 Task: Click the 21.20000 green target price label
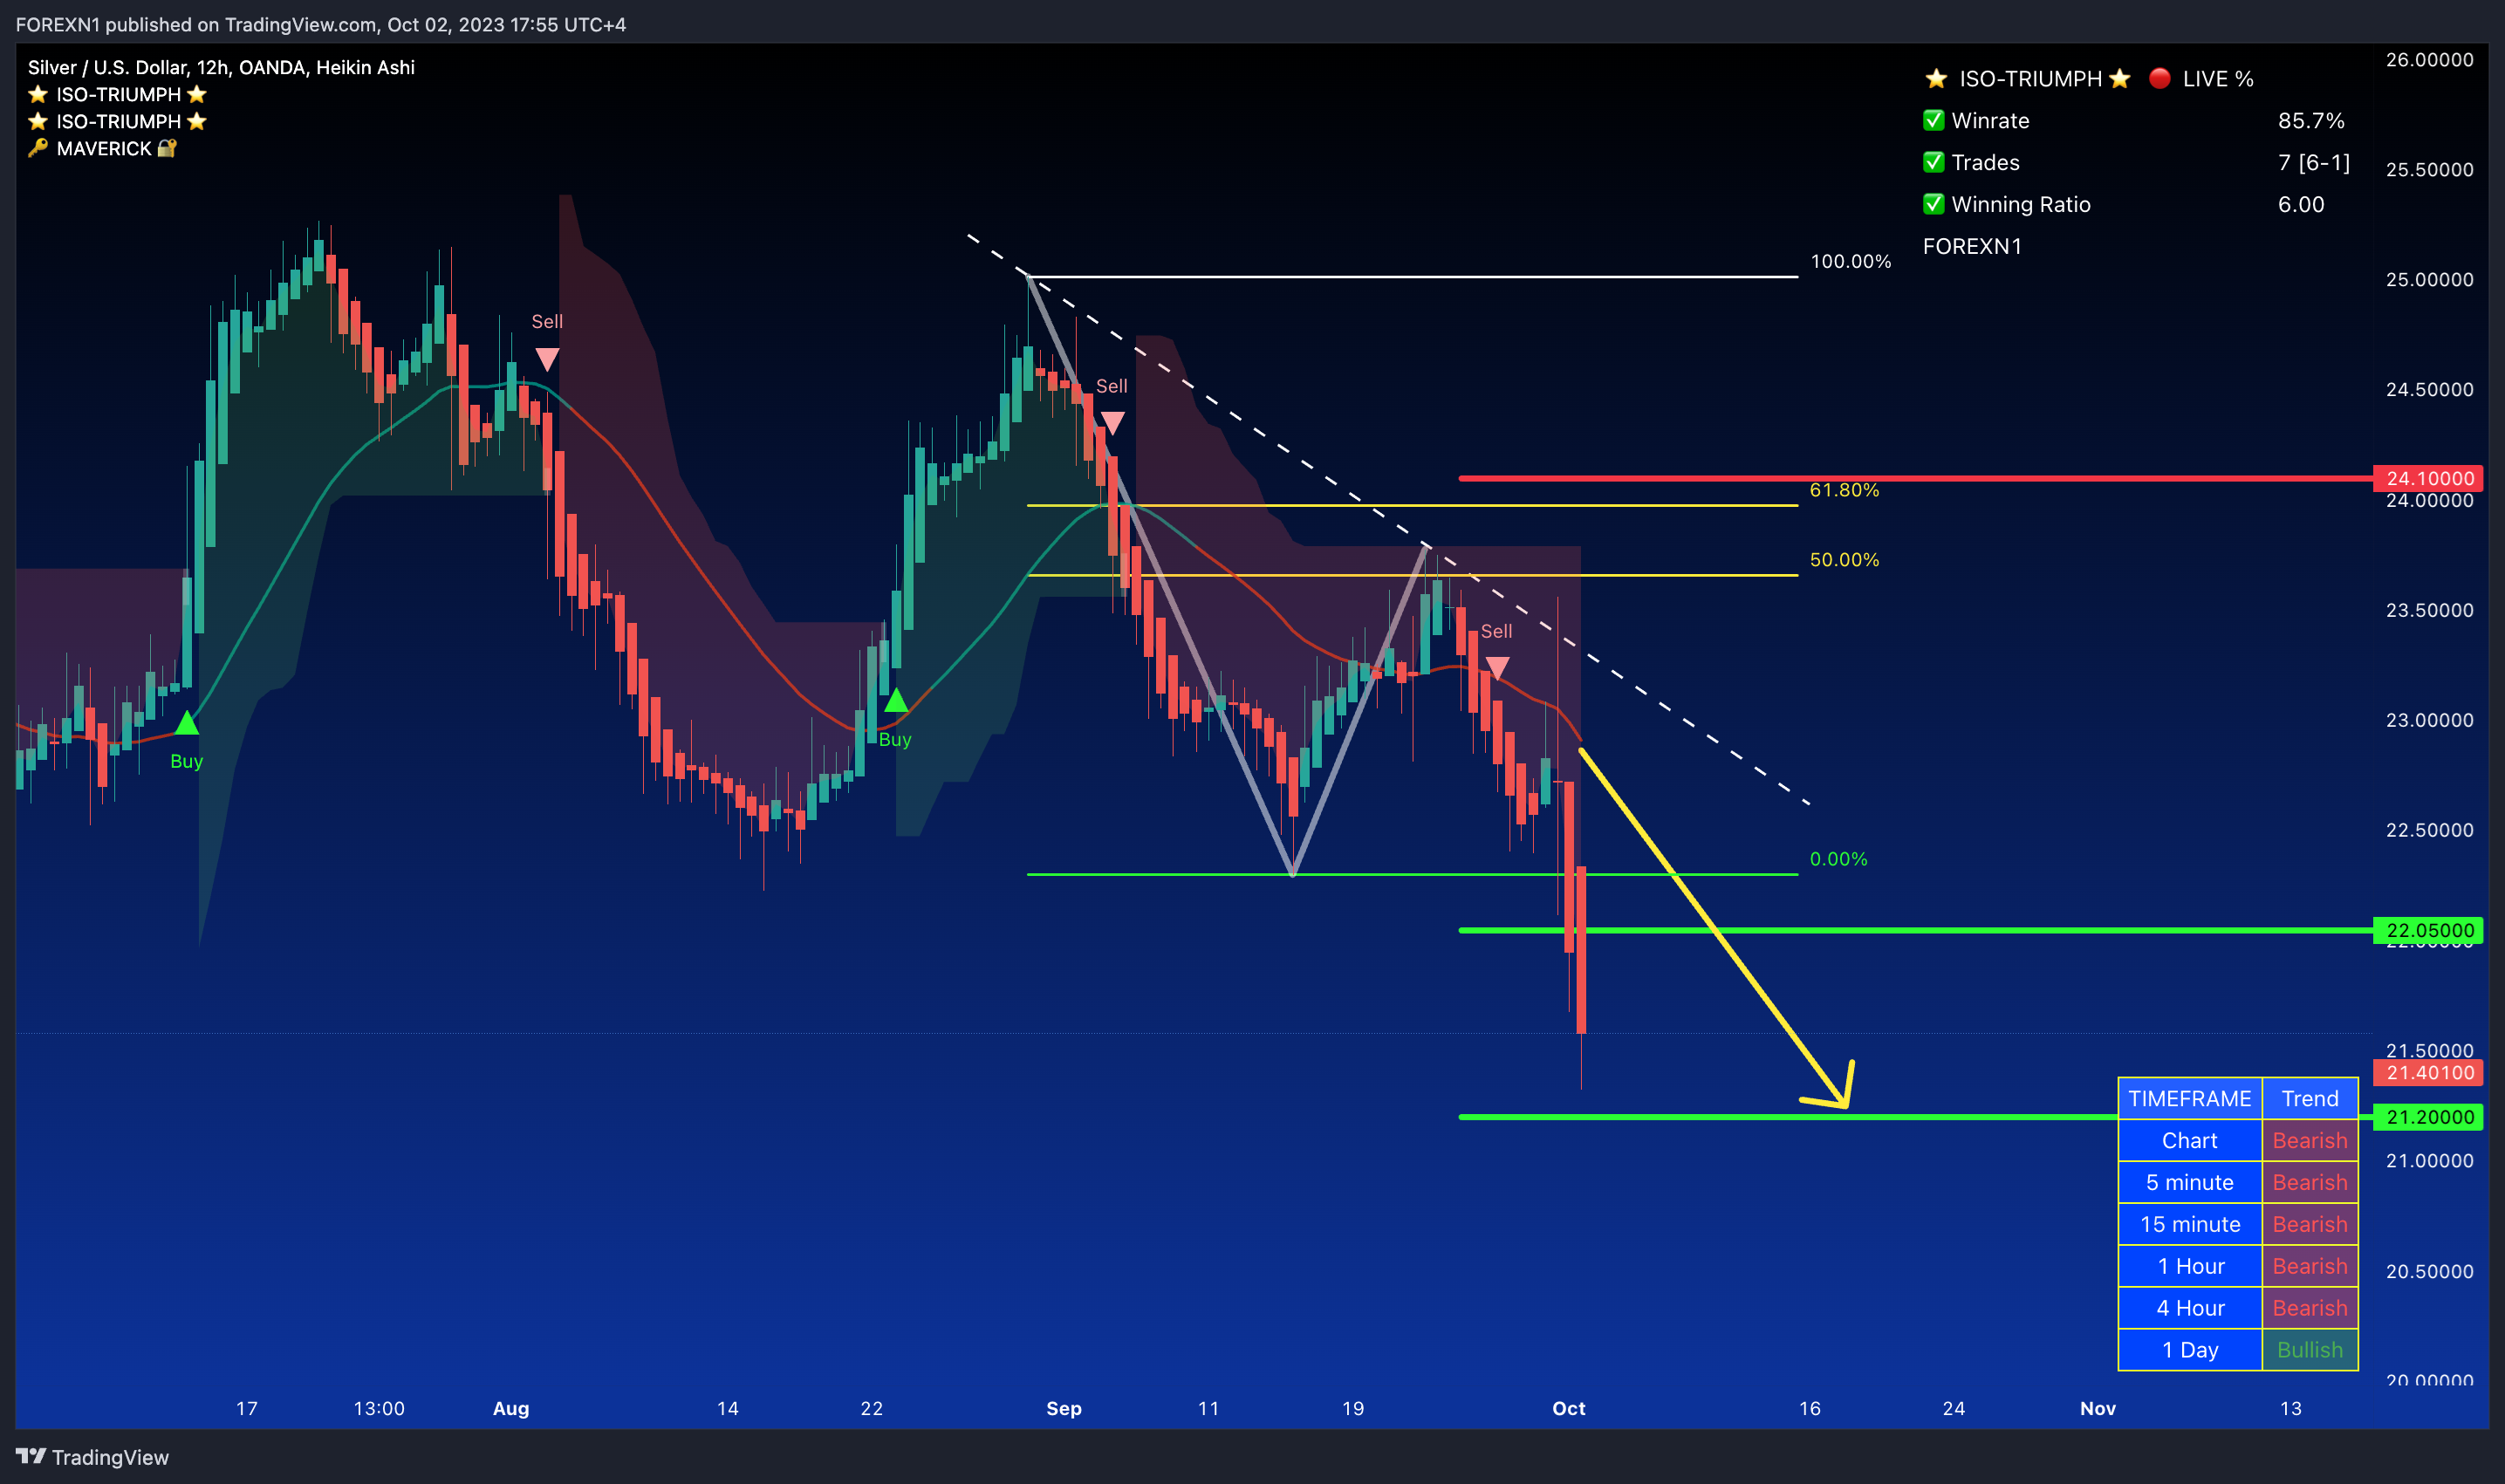pos(2429,1117)
